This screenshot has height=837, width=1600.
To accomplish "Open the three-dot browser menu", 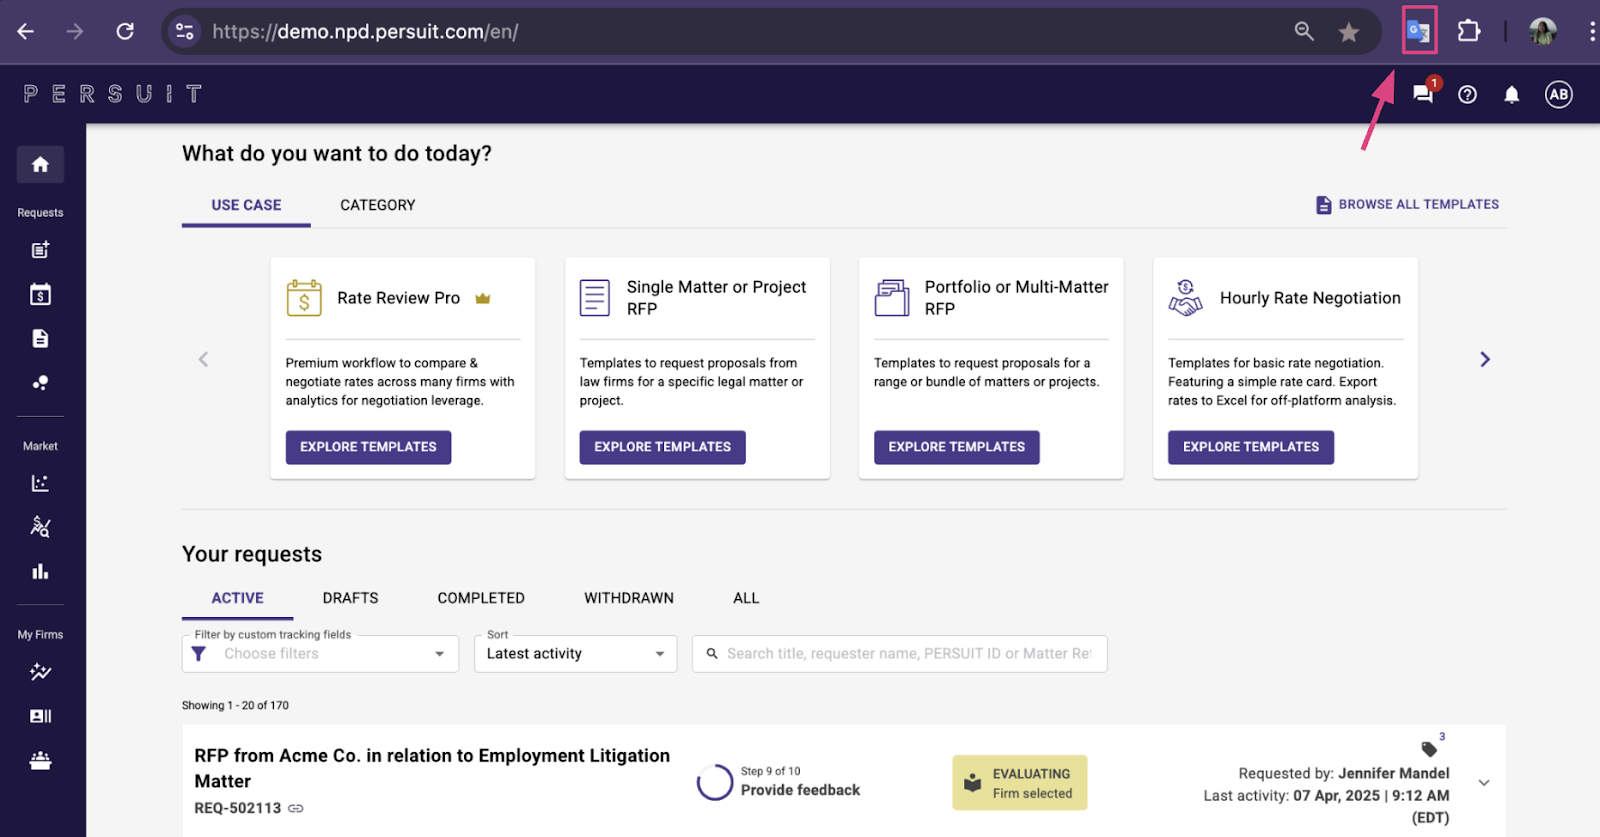I will [1591, 31].
